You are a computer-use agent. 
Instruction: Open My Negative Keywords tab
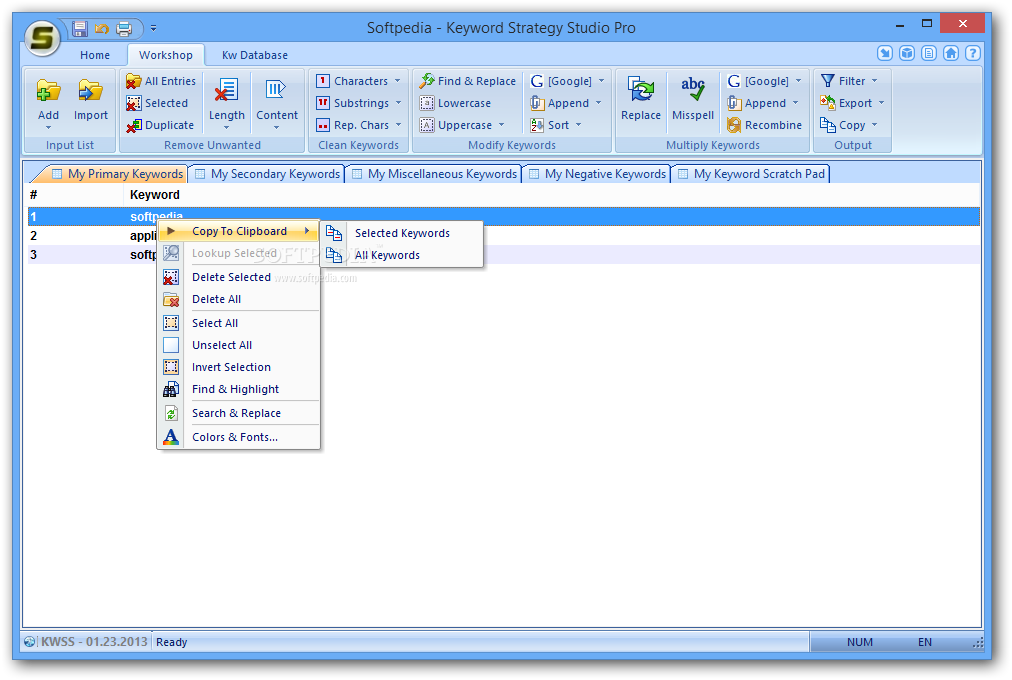tap(598, 174)
